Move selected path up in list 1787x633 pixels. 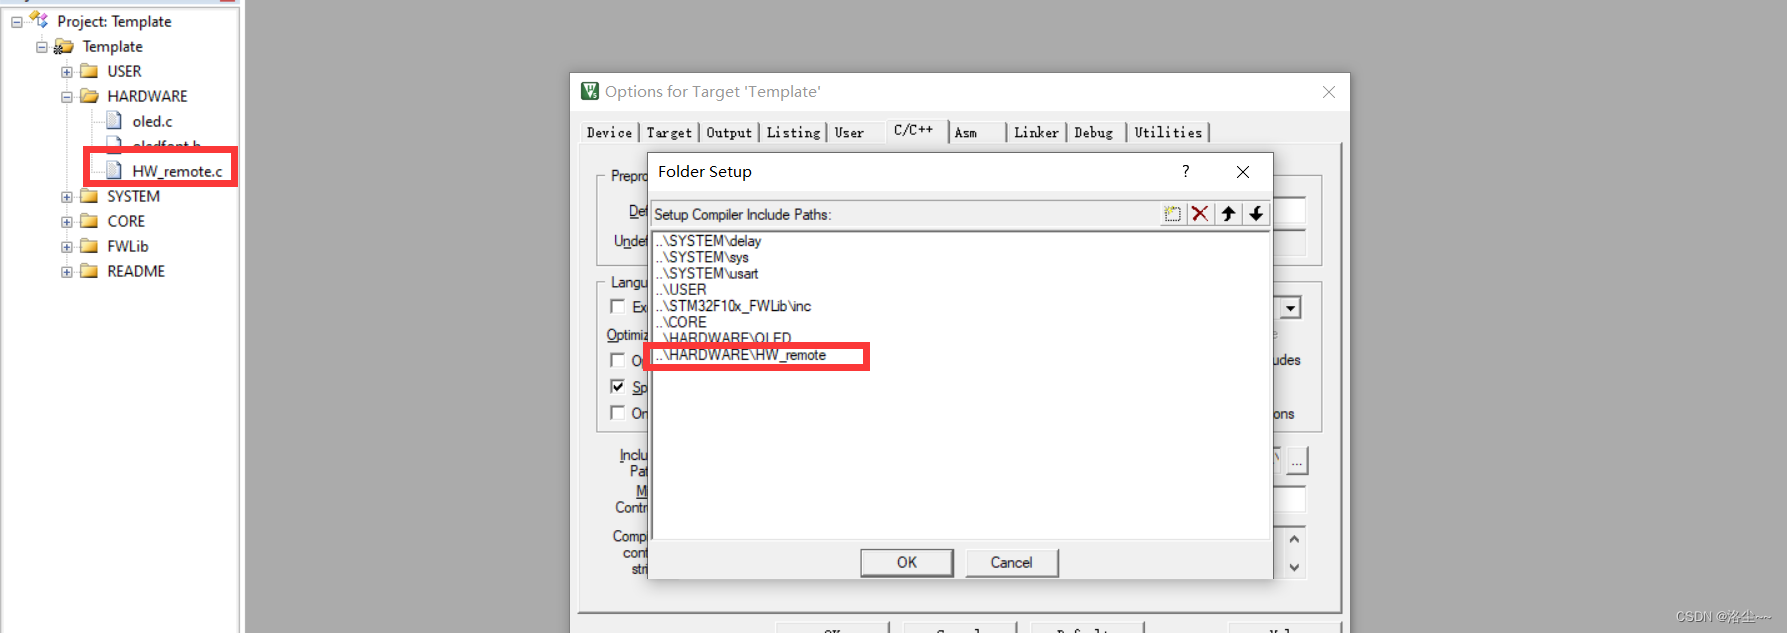click(1228, 214)
